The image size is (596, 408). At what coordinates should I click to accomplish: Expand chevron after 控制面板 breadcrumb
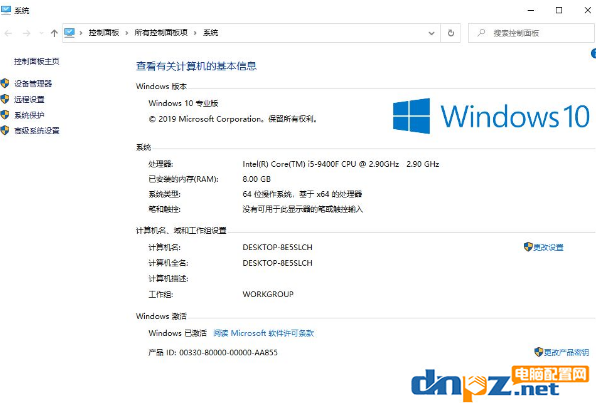point(127,33)
